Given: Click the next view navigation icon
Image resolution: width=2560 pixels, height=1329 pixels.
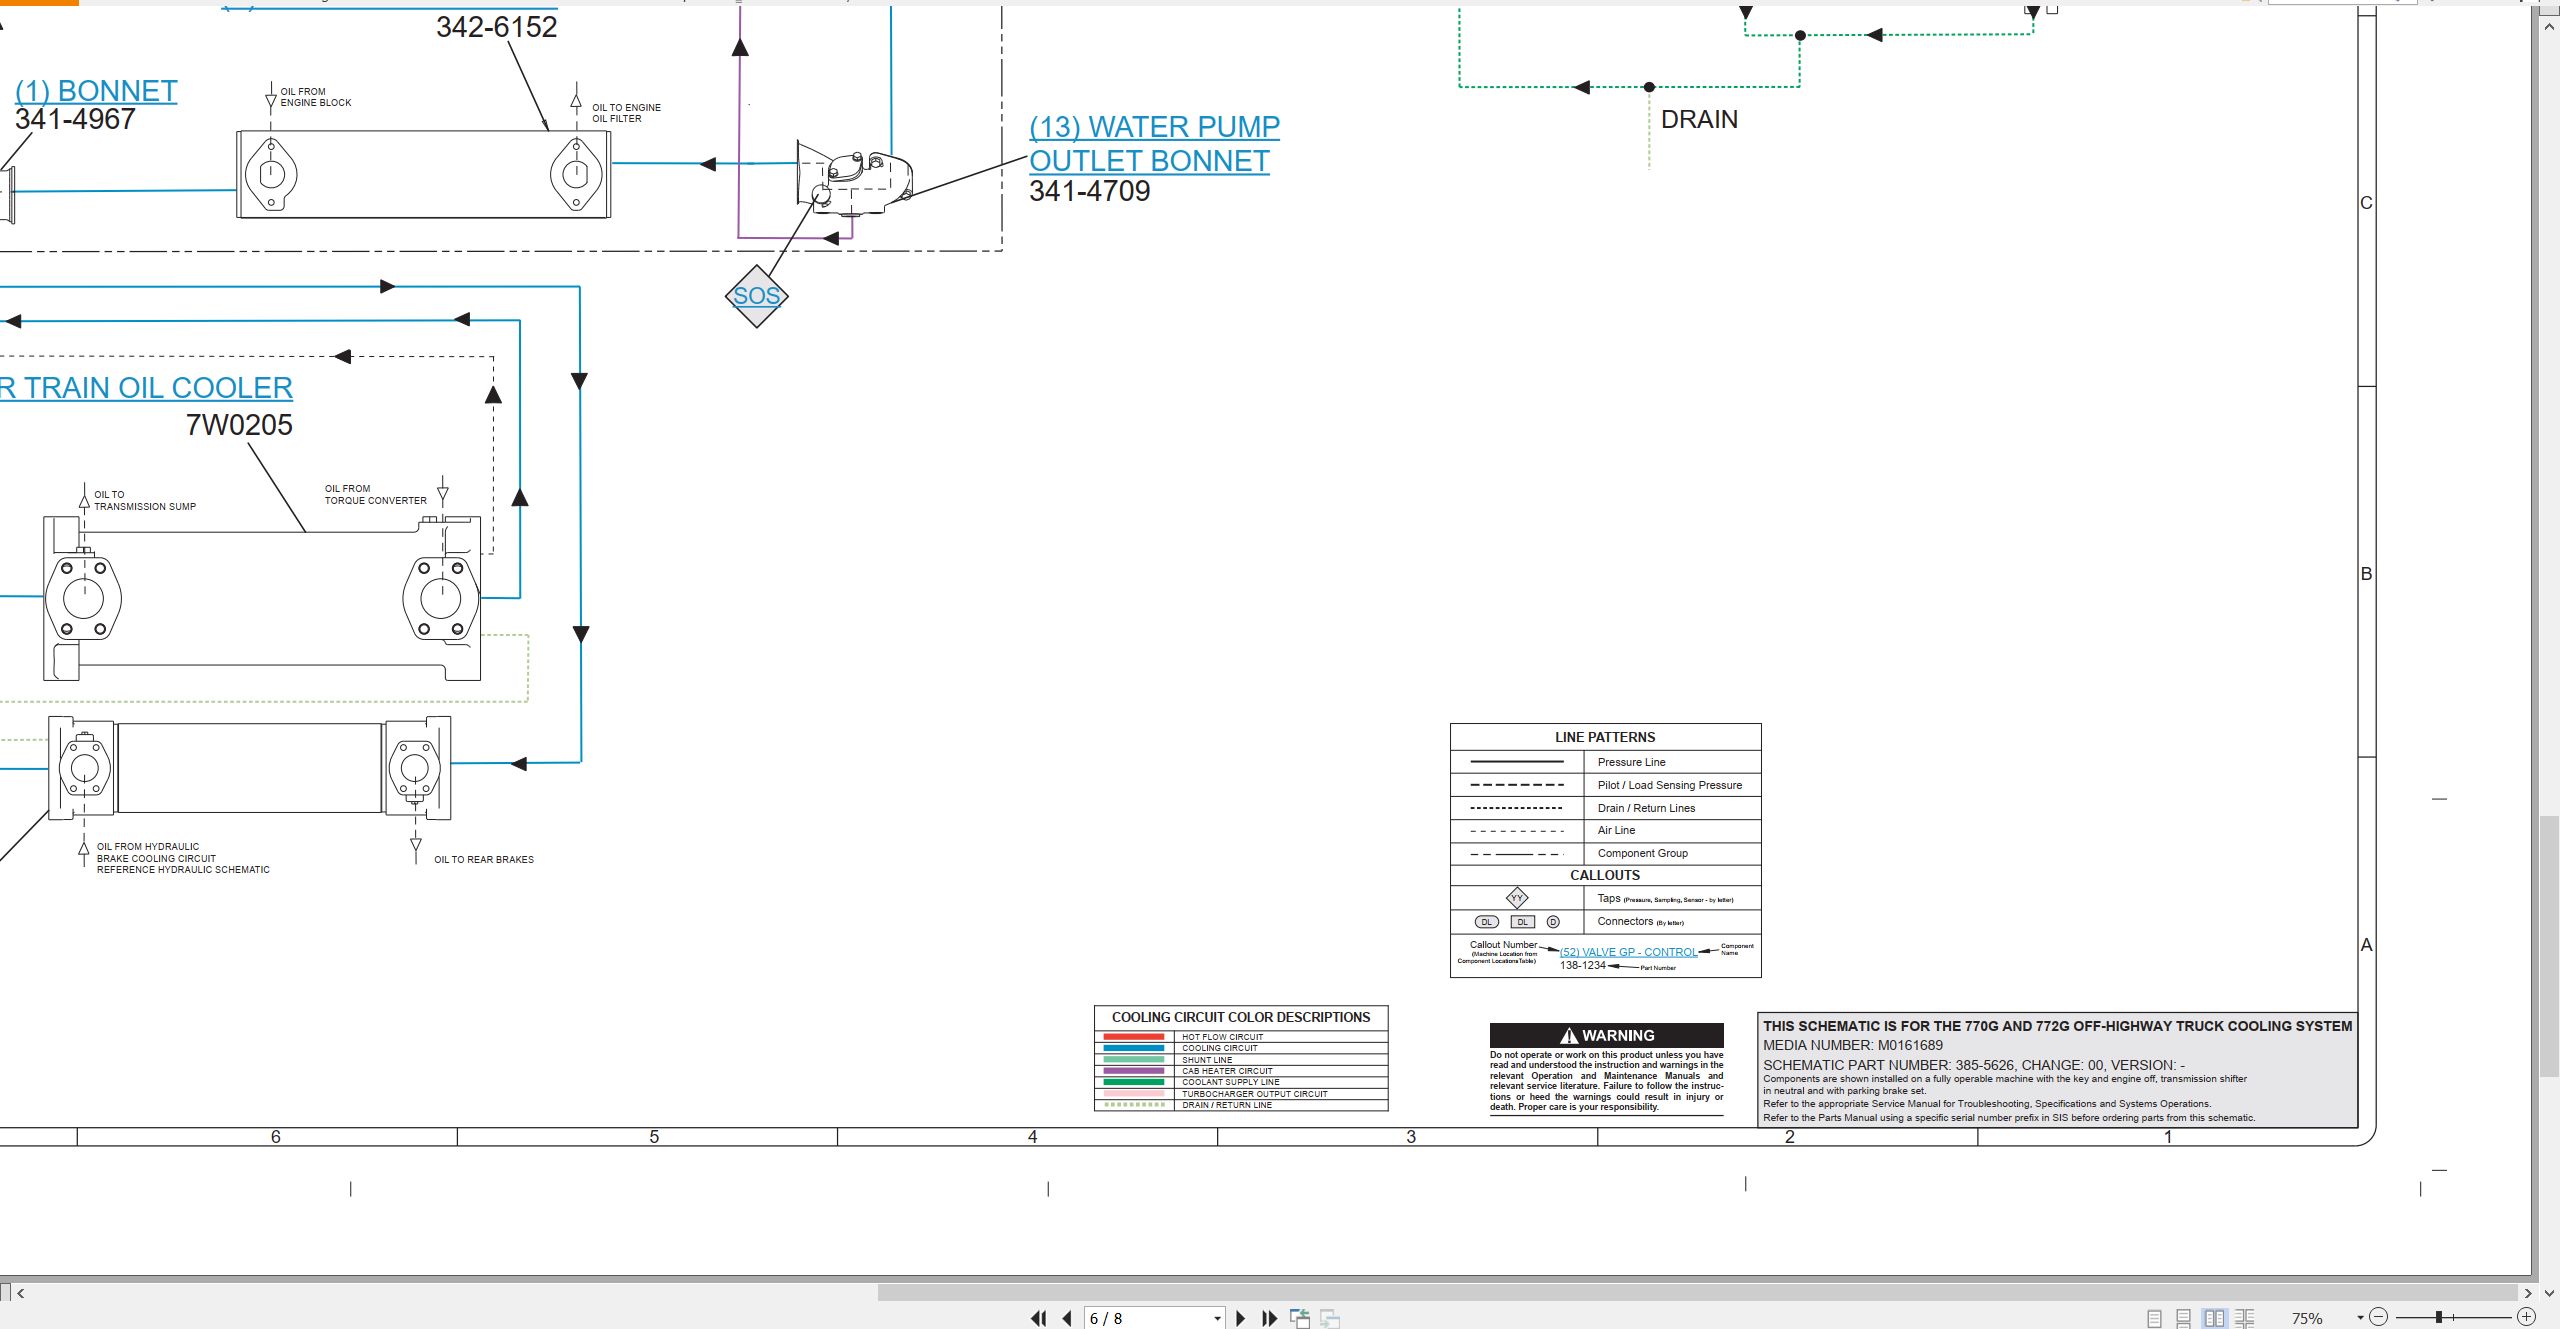Looking at the screenshot, I should pyautogui.click(x=1330, y=1318).
